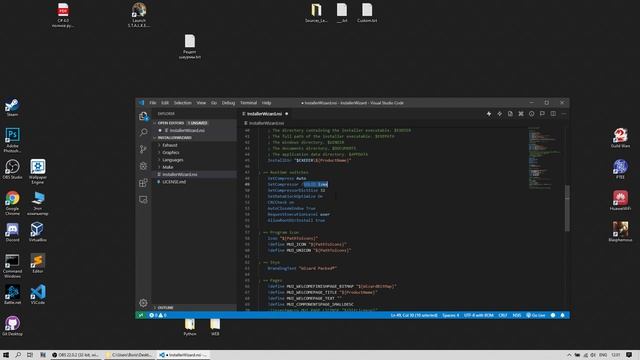This screenshot has height=360, width=640.
Task: Click the editor vertical scrollbar thumb
Action: [567, 208]
